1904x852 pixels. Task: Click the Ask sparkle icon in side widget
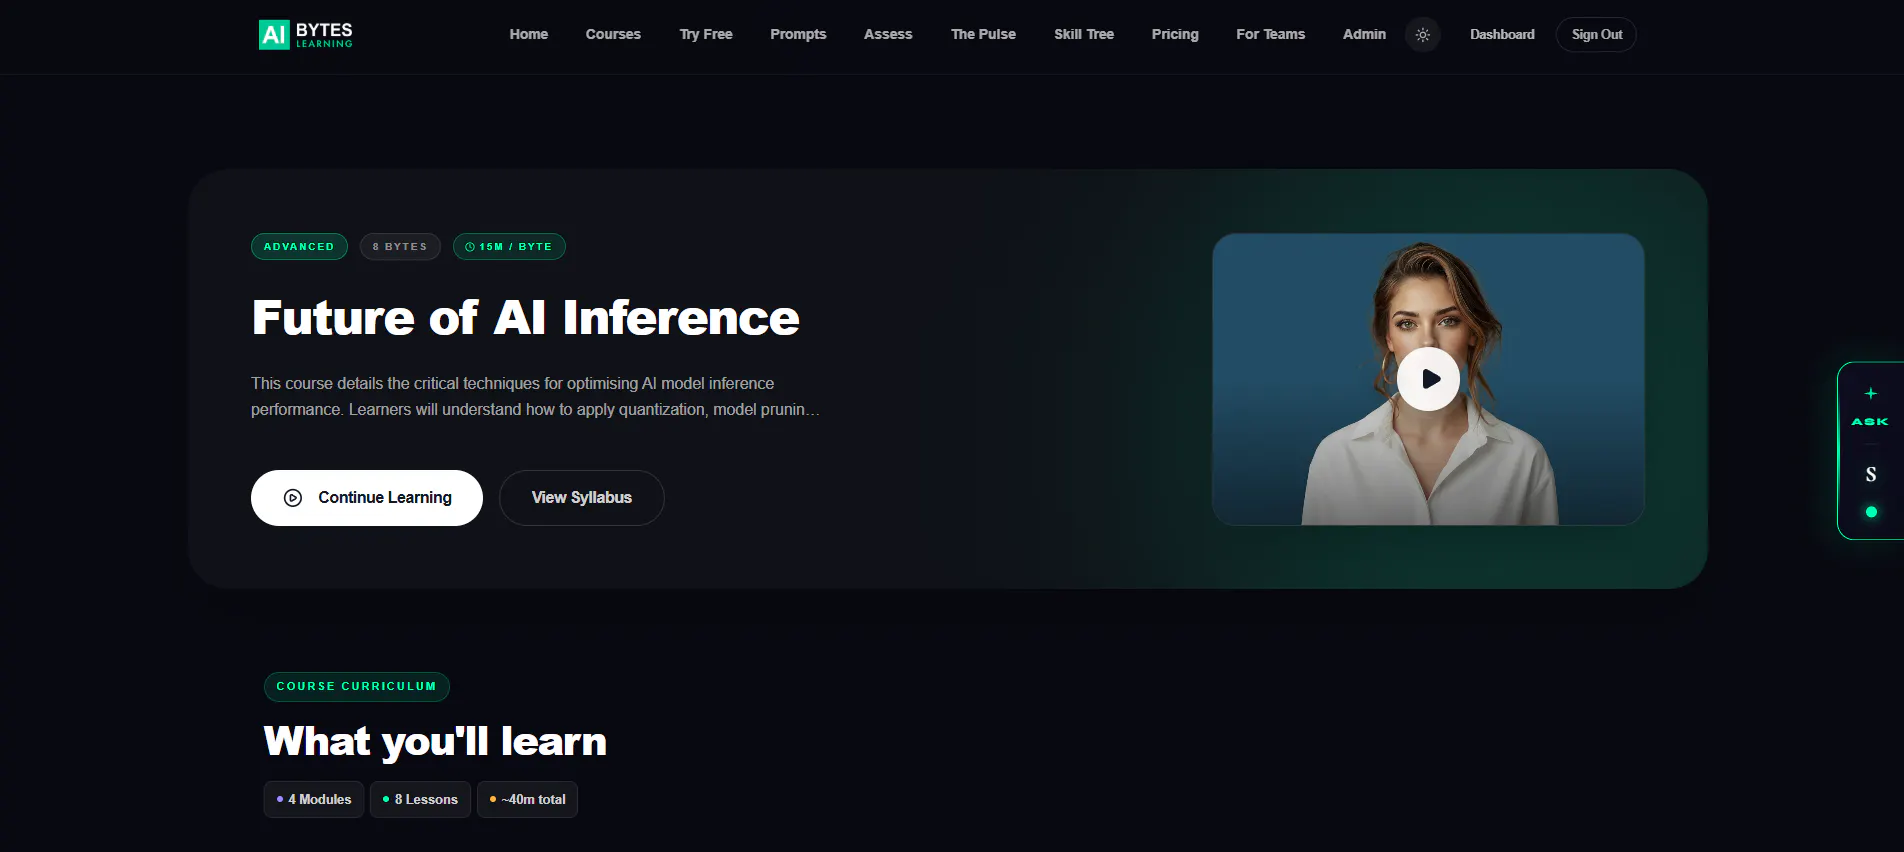[1870, 394]
